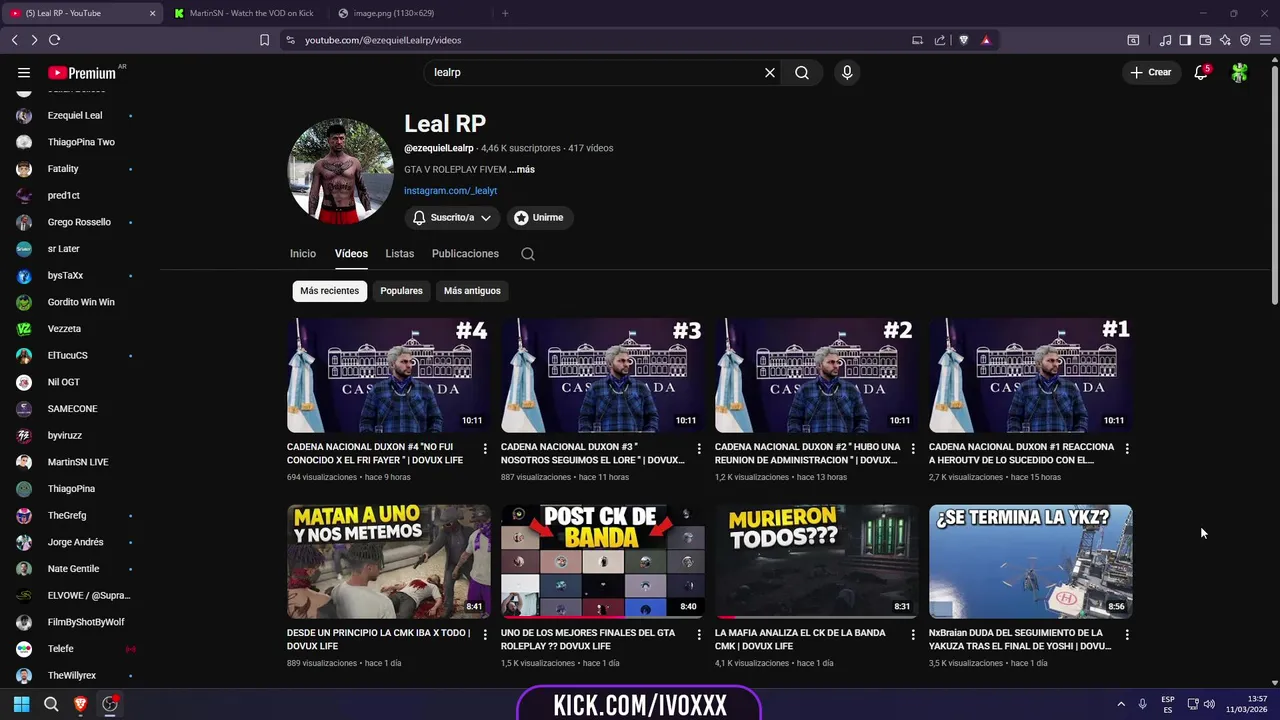1280x720 pixels.
Task: Open the Suscrito/a subscription dropdown
Action: tap(452, 217)
